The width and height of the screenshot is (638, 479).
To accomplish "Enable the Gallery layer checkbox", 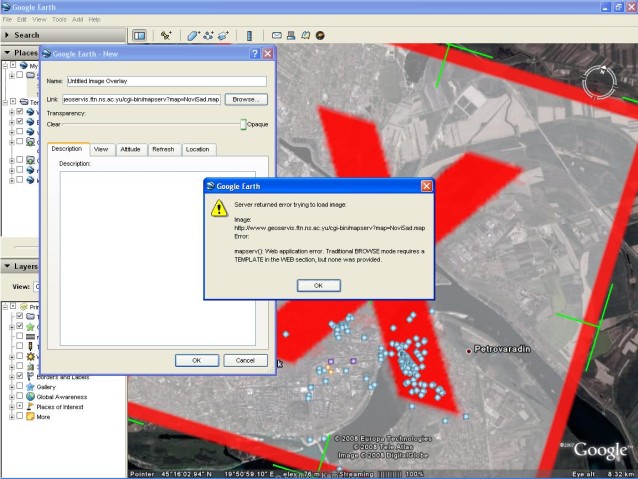I will click(19, 386).
